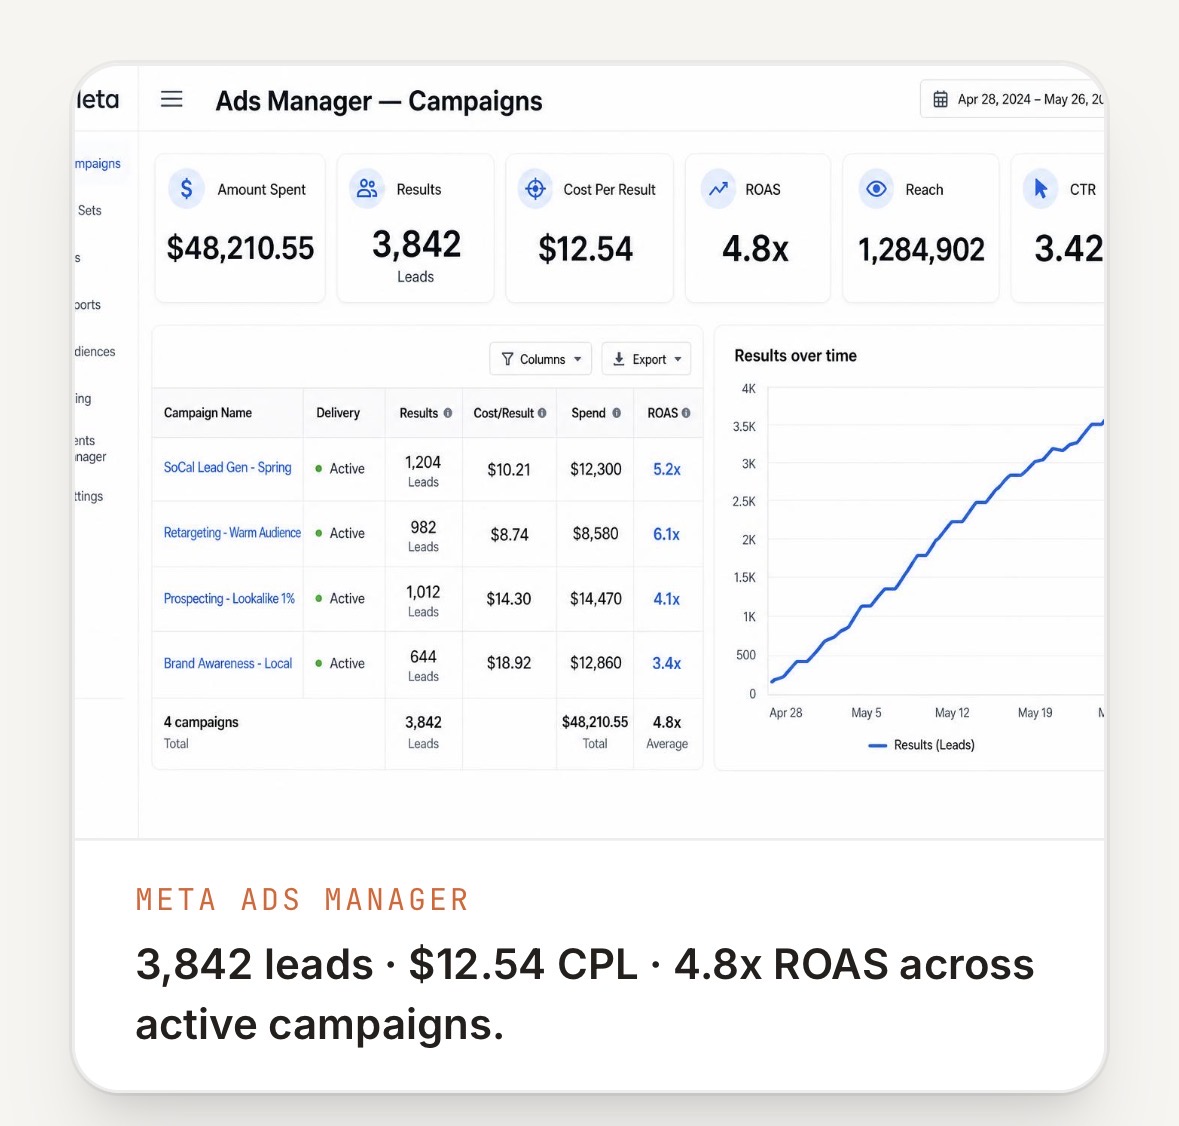Click the 4.1x ROAS value
The height and width of the screenshot is (1126, 1179).
click(x=666, y=598)
